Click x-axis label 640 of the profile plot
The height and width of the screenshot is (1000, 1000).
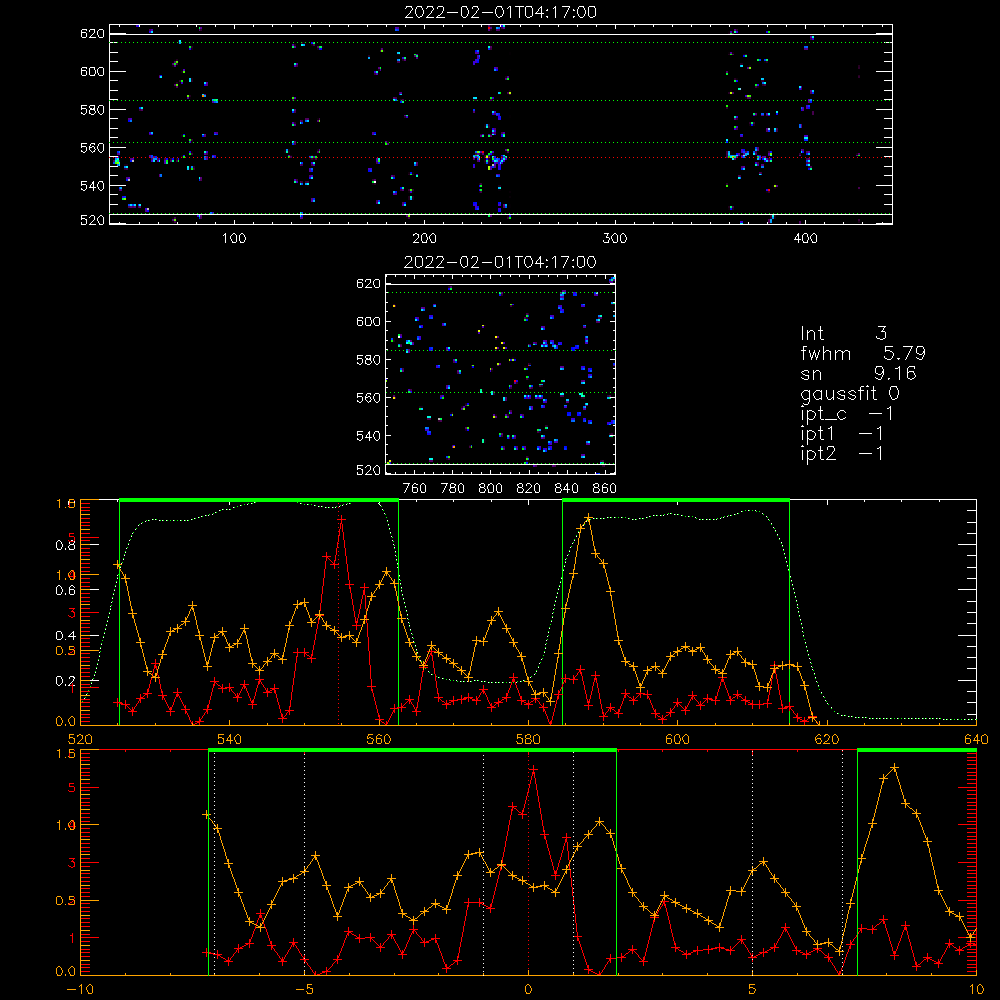(976, 740)
